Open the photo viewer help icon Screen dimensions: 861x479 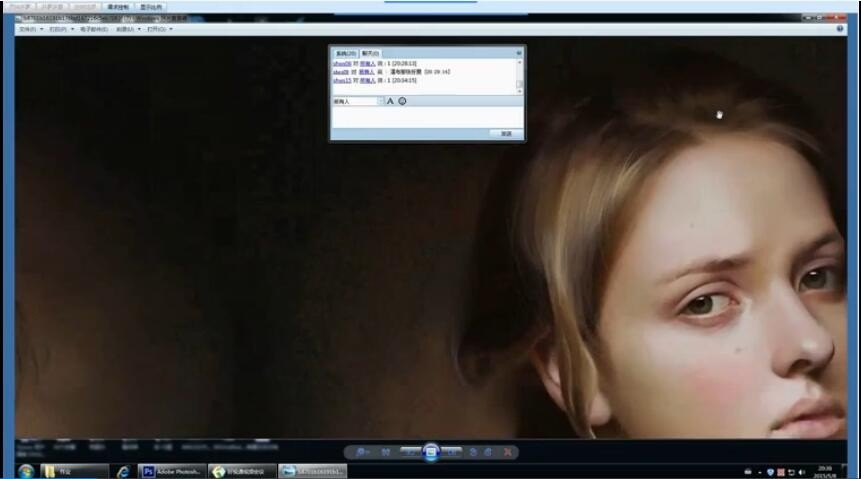(840, 29)
